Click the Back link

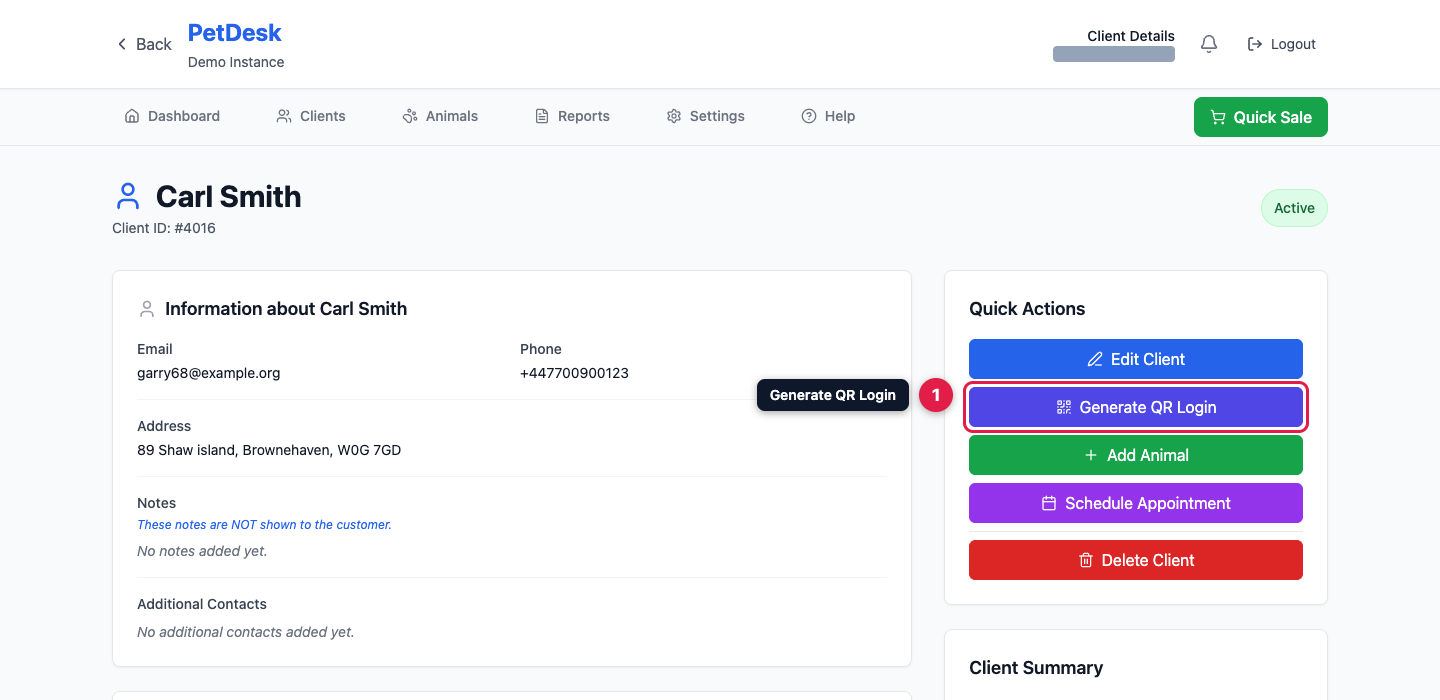pos(144,44)
